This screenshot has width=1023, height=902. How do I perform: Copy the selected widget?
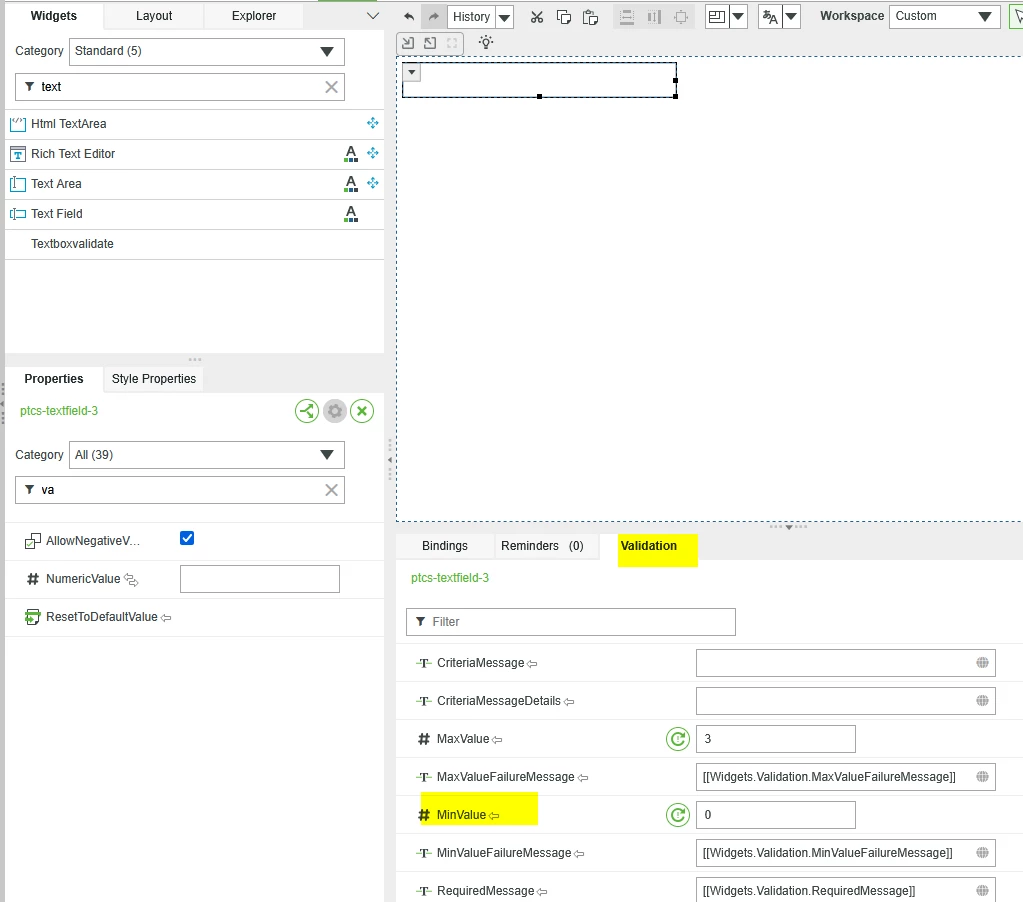click(564, 17)
